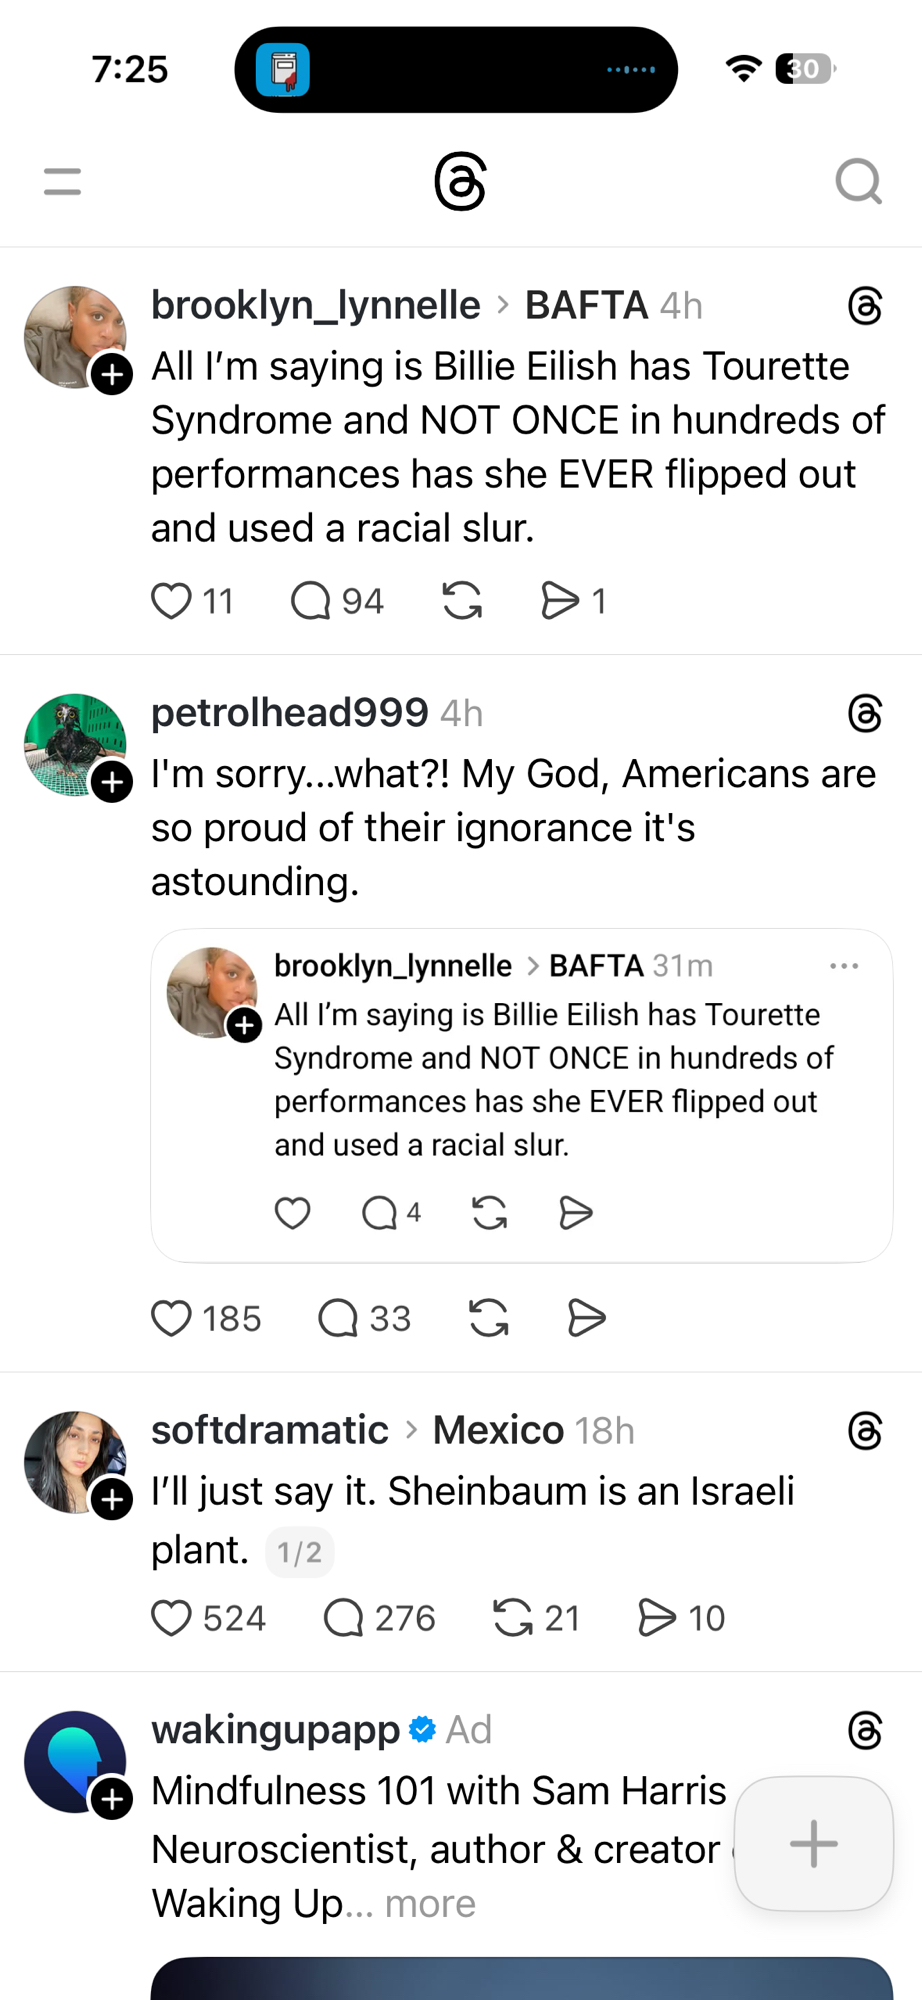922x2000 pixels.
Task: Like brooklyn_lynnelle's post with 11 likes
Action: (171, 601)
